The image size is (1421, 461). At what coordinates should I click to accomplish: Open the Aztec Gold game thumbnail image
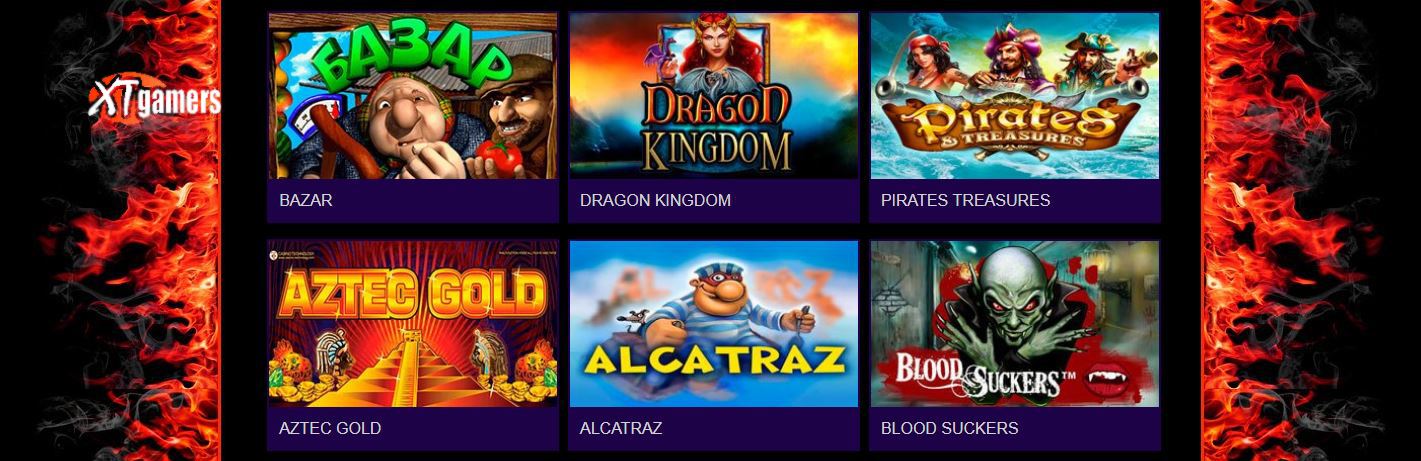tap(413, 324)
